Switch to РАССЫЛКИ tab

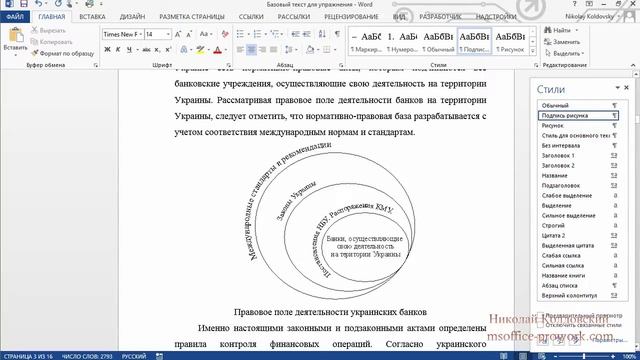coord(294,17)
